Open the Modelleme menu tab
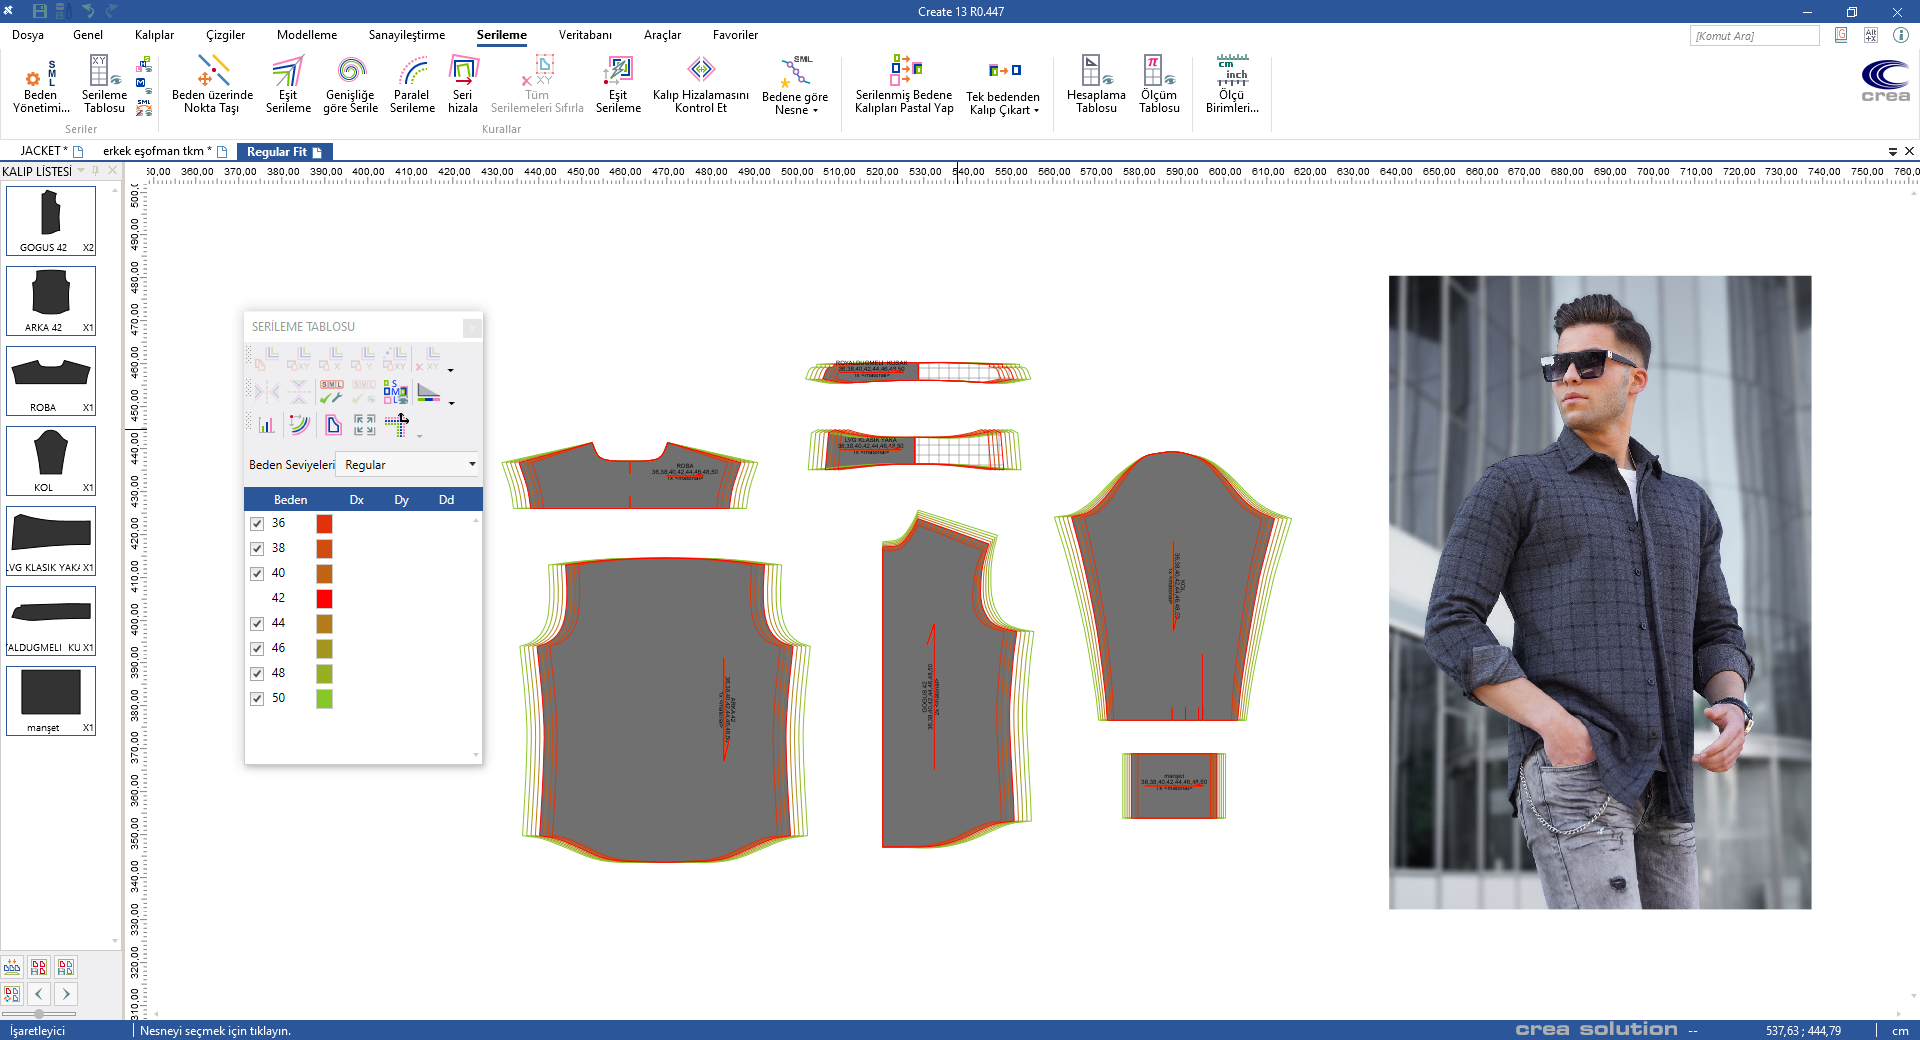 [x=307, y=35]
